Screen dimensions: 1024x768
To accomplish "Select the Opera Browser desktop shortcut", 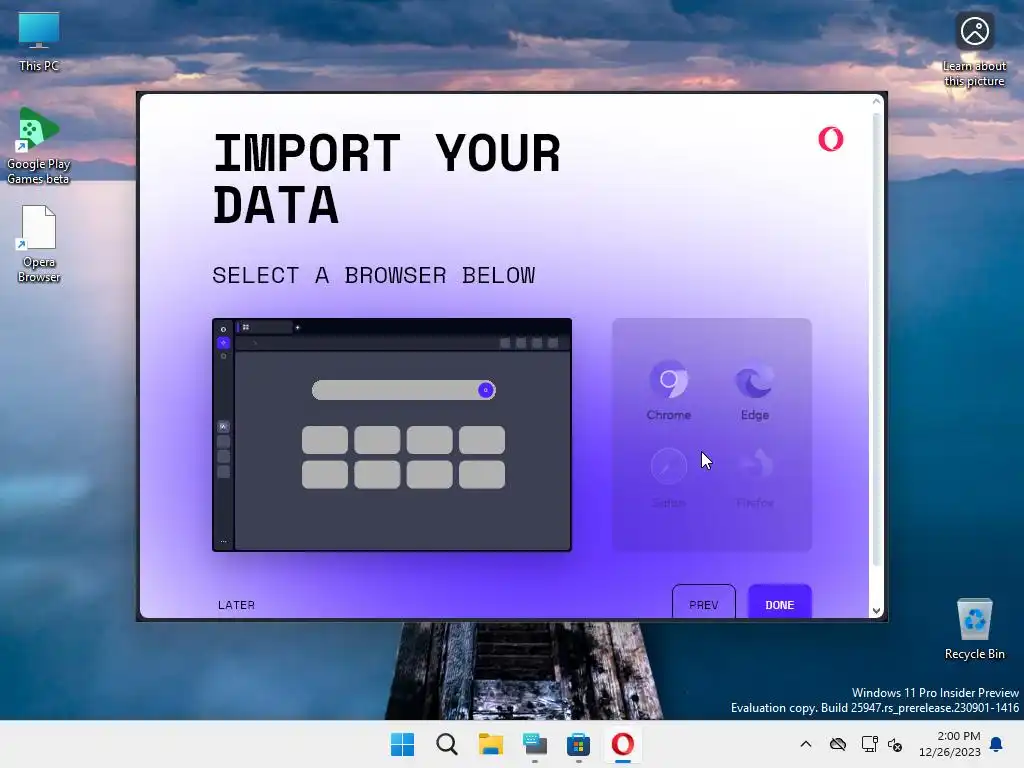I will tap(39, 244).
